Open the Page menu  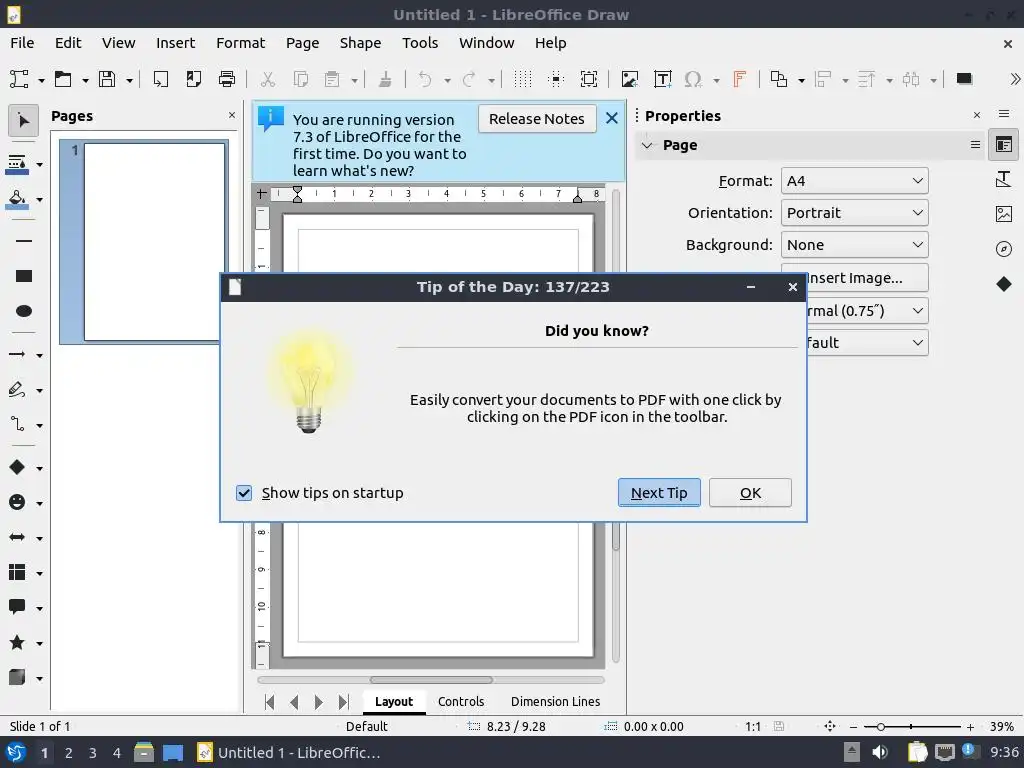coord(302,43)
